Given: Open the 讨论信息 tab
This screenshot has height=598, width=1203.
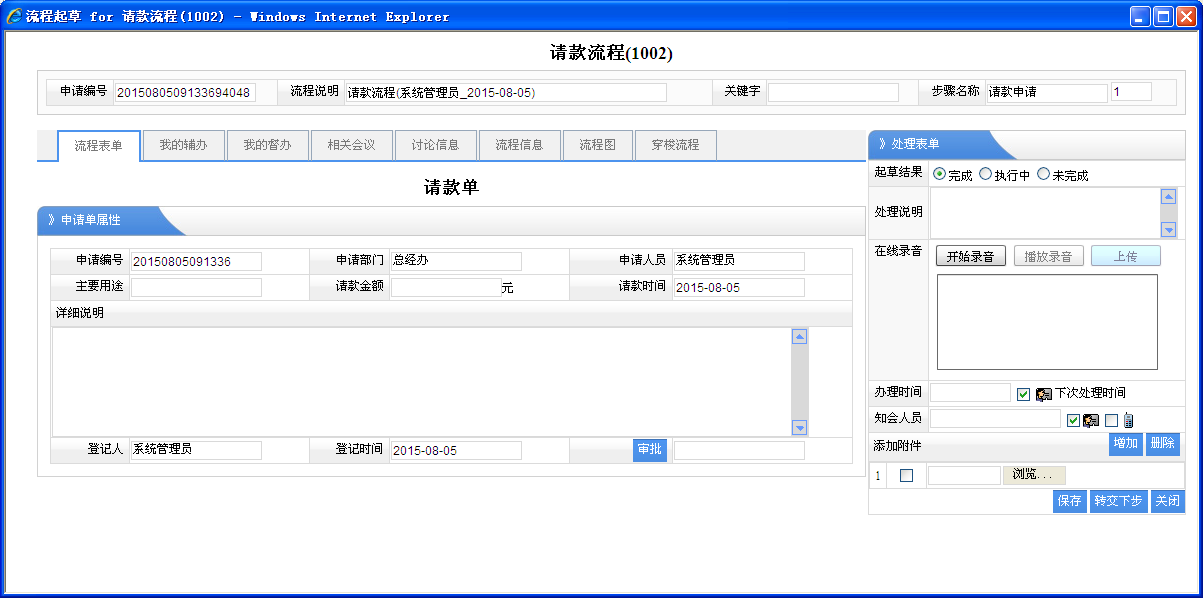Looking at the screenshot, I should [x=435, y=145].
